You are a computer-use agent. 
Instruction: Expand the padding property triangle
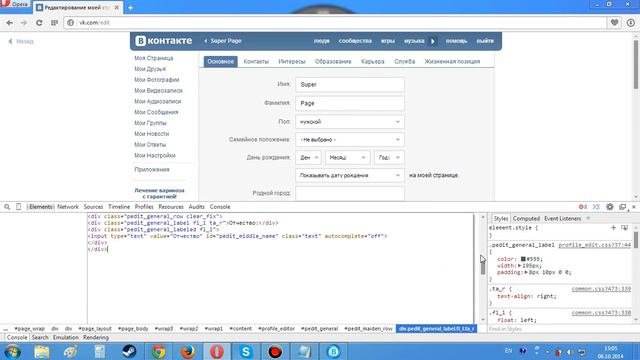pos(526,272)
